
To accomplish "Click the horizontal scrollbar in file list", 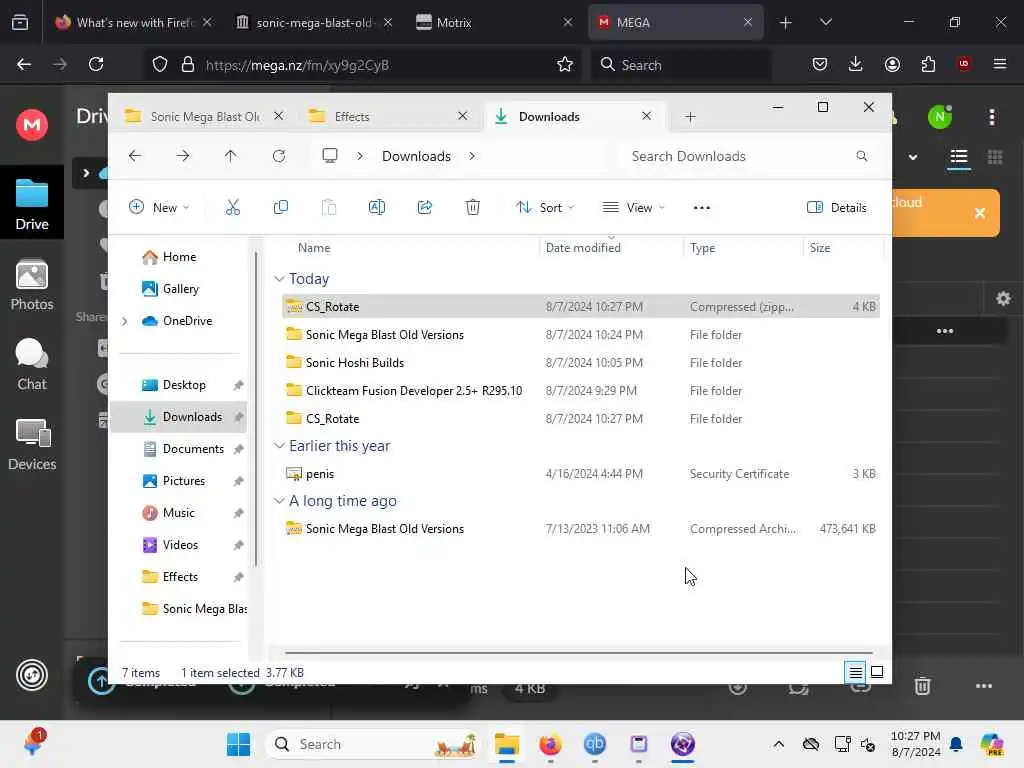I will [x=579, y=652].
